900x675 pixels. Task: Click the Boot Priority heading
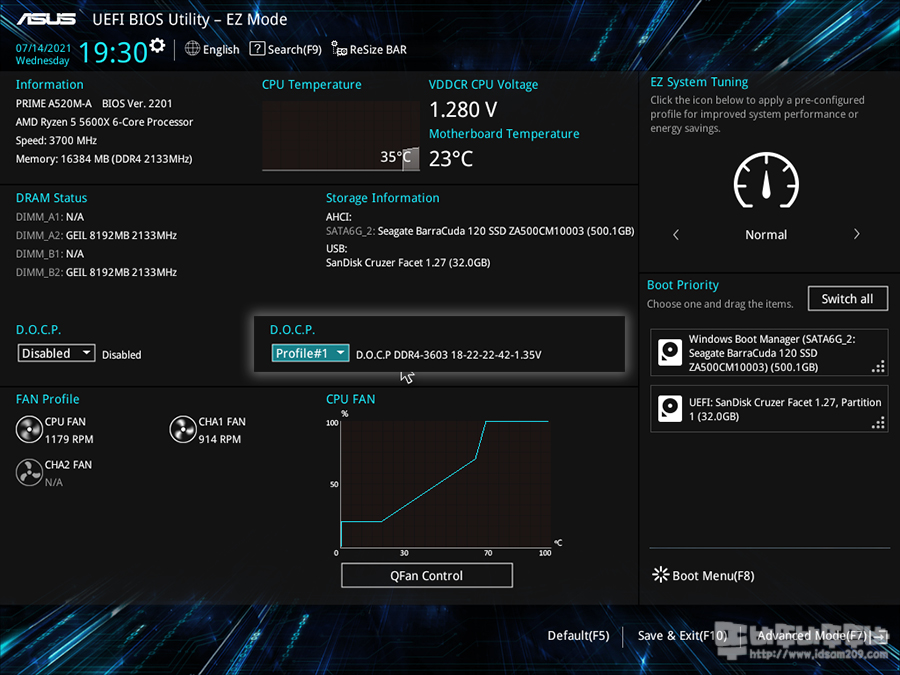pos(683,285)
